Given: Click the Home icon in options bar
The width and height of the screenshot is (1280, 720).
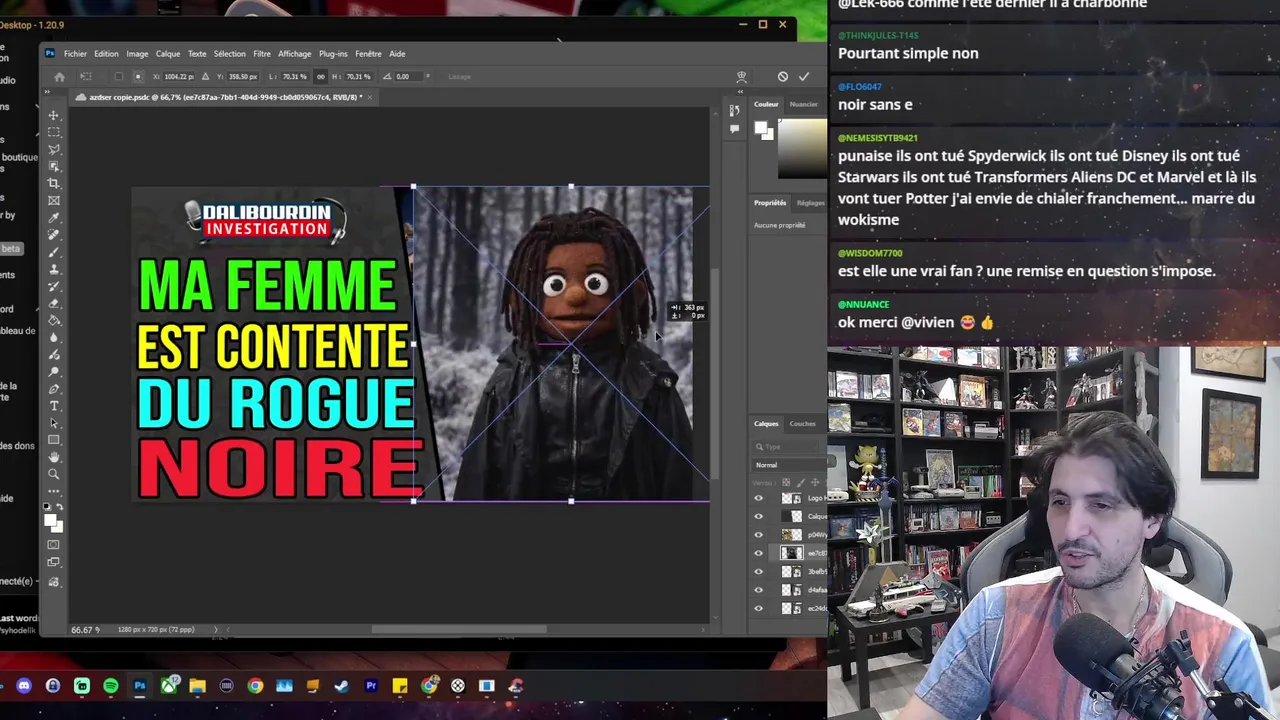Looking at the screenshot, I should click(x=59, y=77).
